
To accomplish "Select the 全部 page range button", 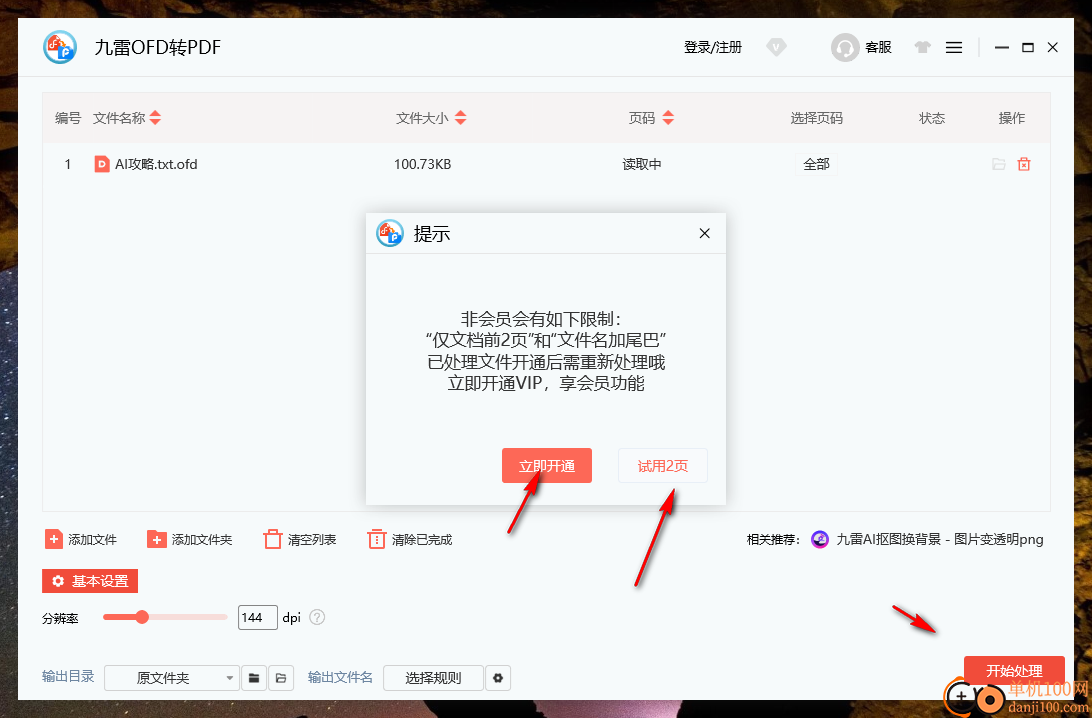I will pyautogui.click(x=816, y=164).
